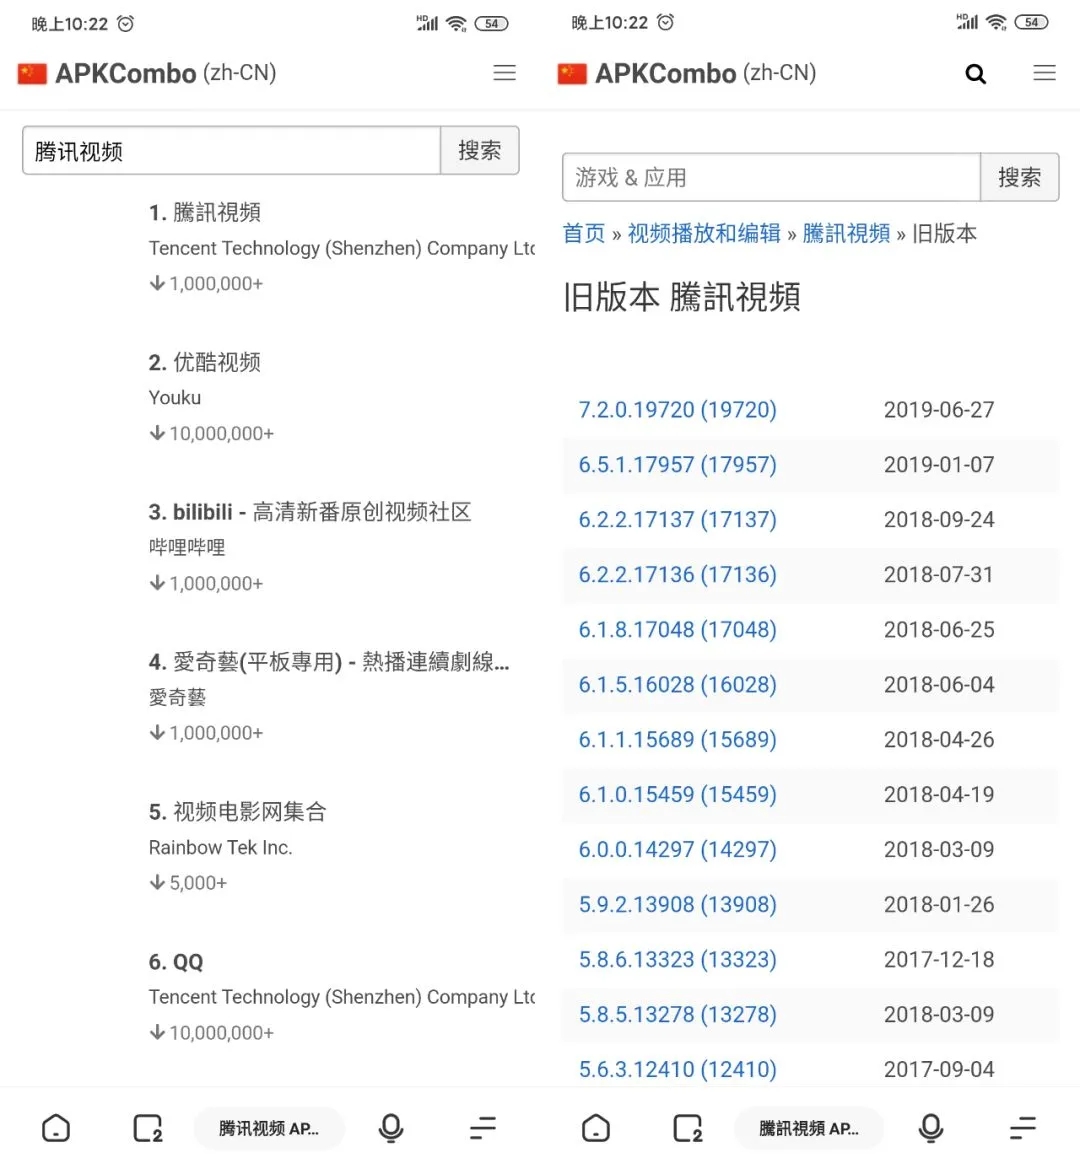The height and width of the screenshot is (1169, 1080).
Task: Open search result 5. 视频电影网集合
Action: tap(238, 812)
